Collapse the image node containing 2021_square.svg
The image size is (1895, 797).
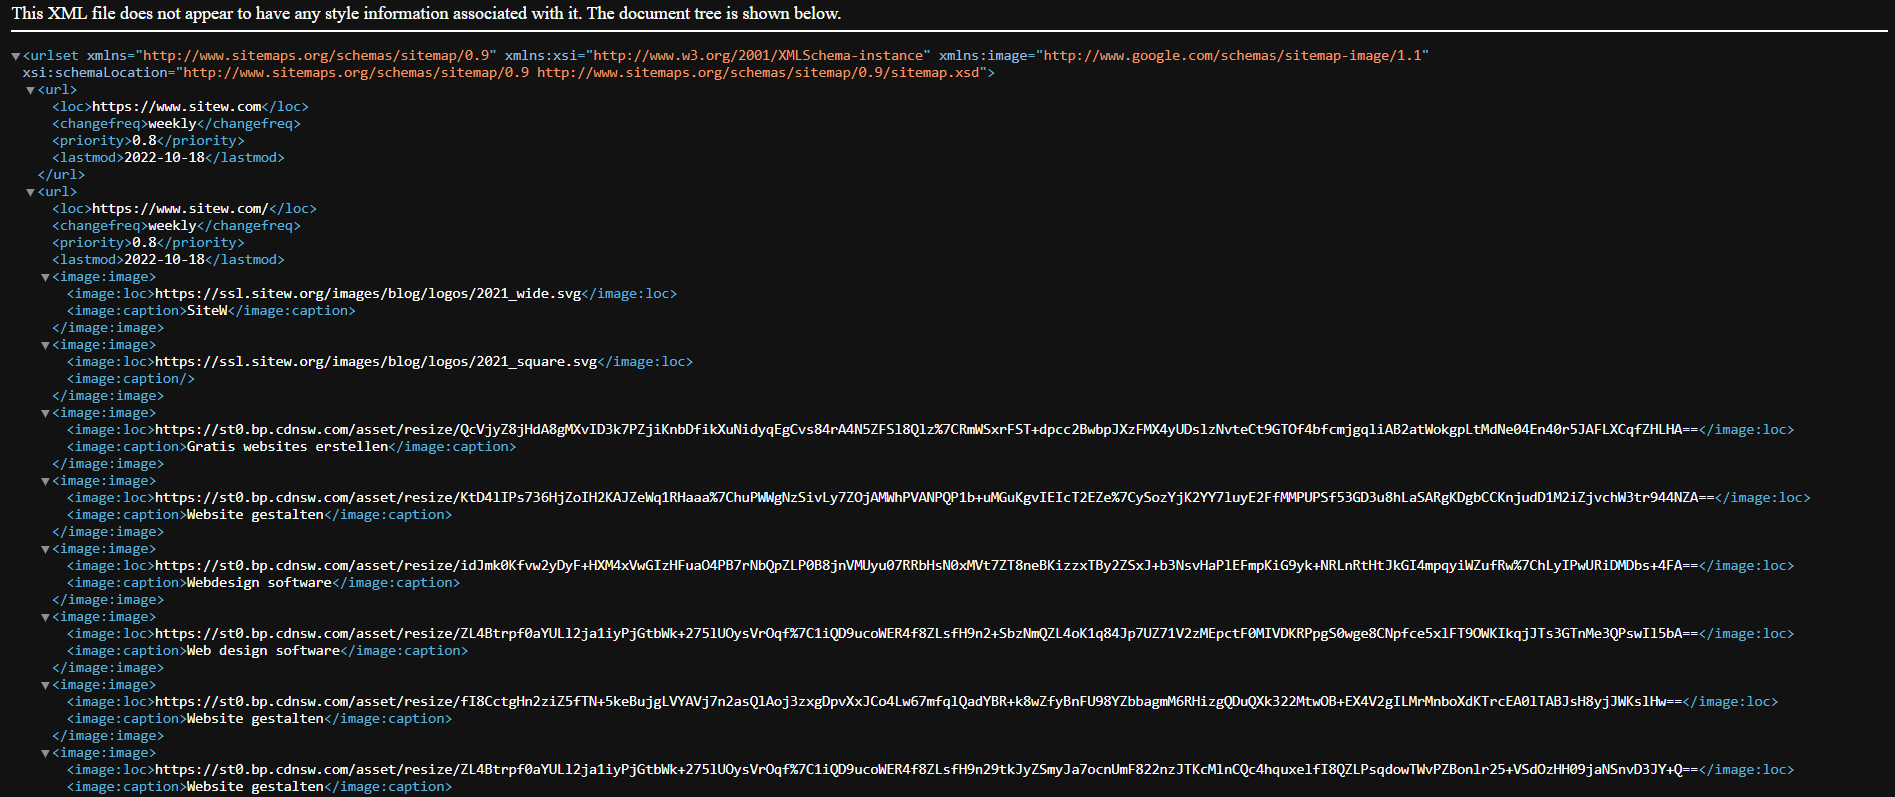point(45,345)
